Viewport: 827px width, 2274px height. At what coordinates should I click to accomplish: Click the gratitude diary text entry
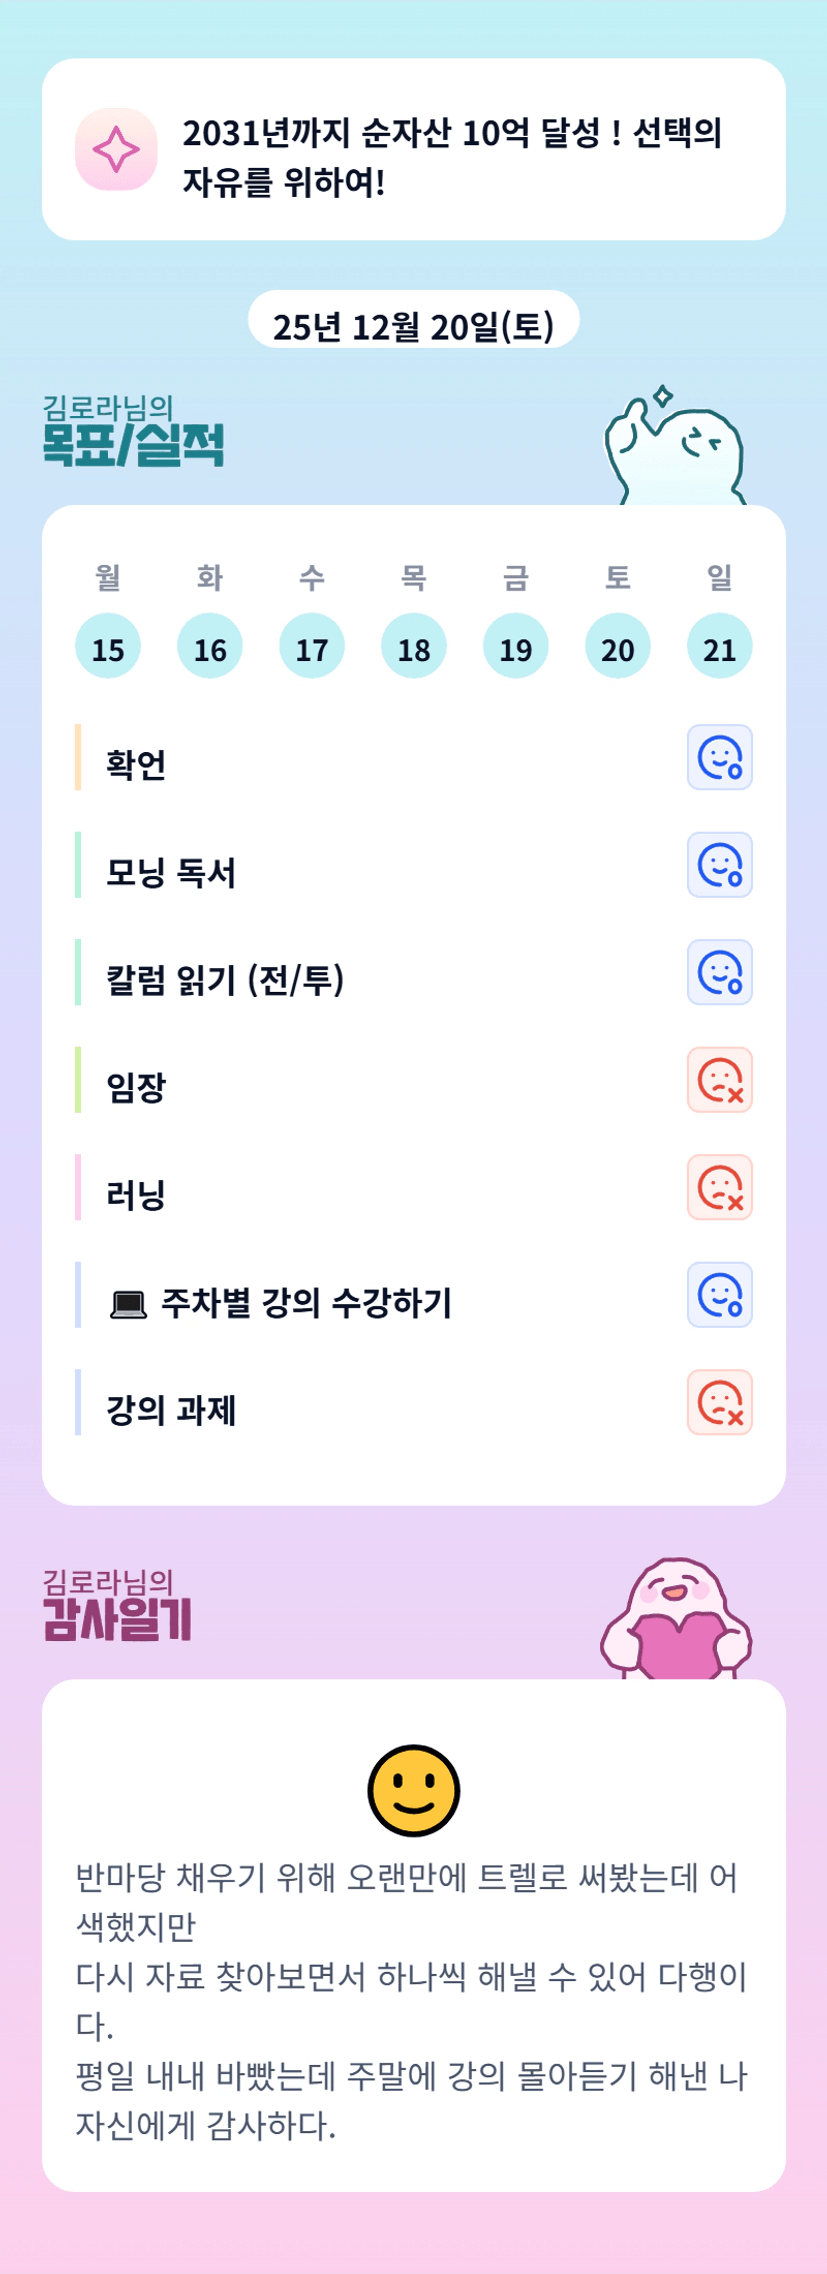click(412, 2000)
